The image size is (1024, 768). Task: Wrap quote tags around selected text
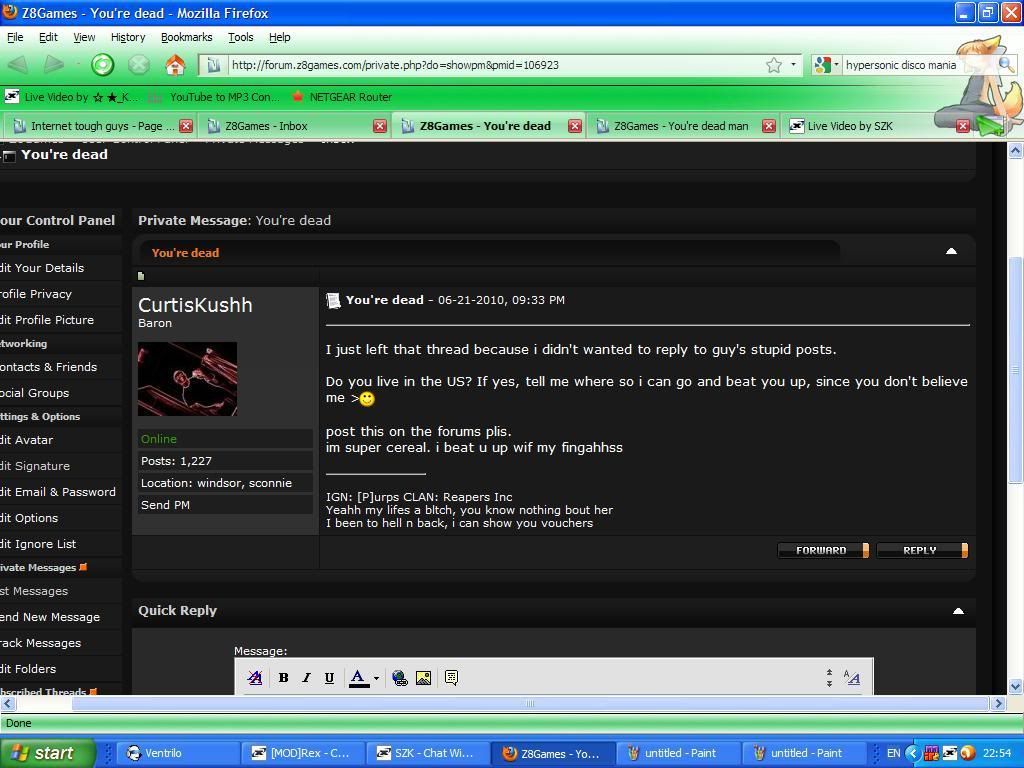tap(451, 678)
